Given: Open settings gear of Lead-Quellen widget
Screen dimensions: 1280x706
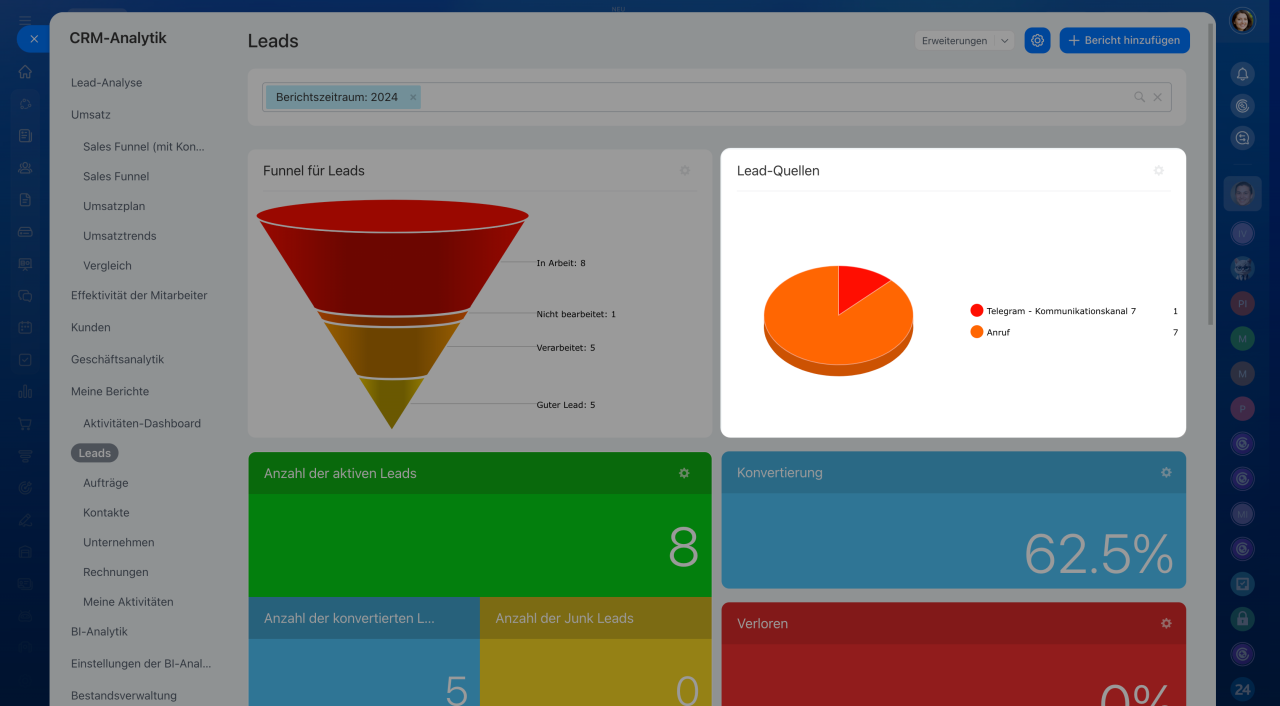Looking at the screenshot, I should pyautogui.click(x=1159, y=171).
